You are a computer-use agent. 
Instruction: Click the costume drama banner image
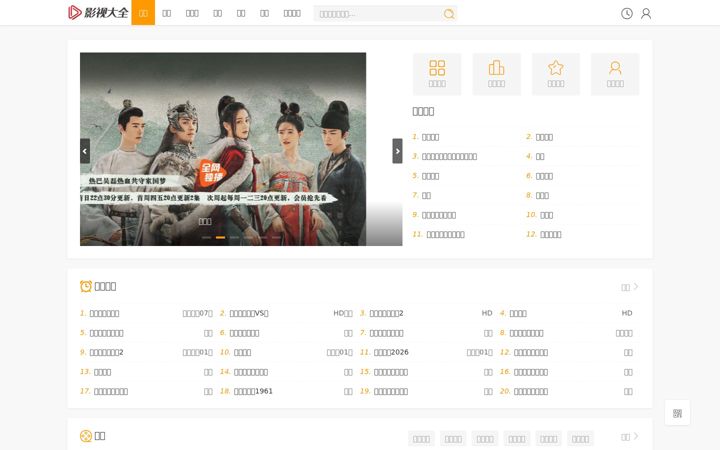click(x=223, y=149)
